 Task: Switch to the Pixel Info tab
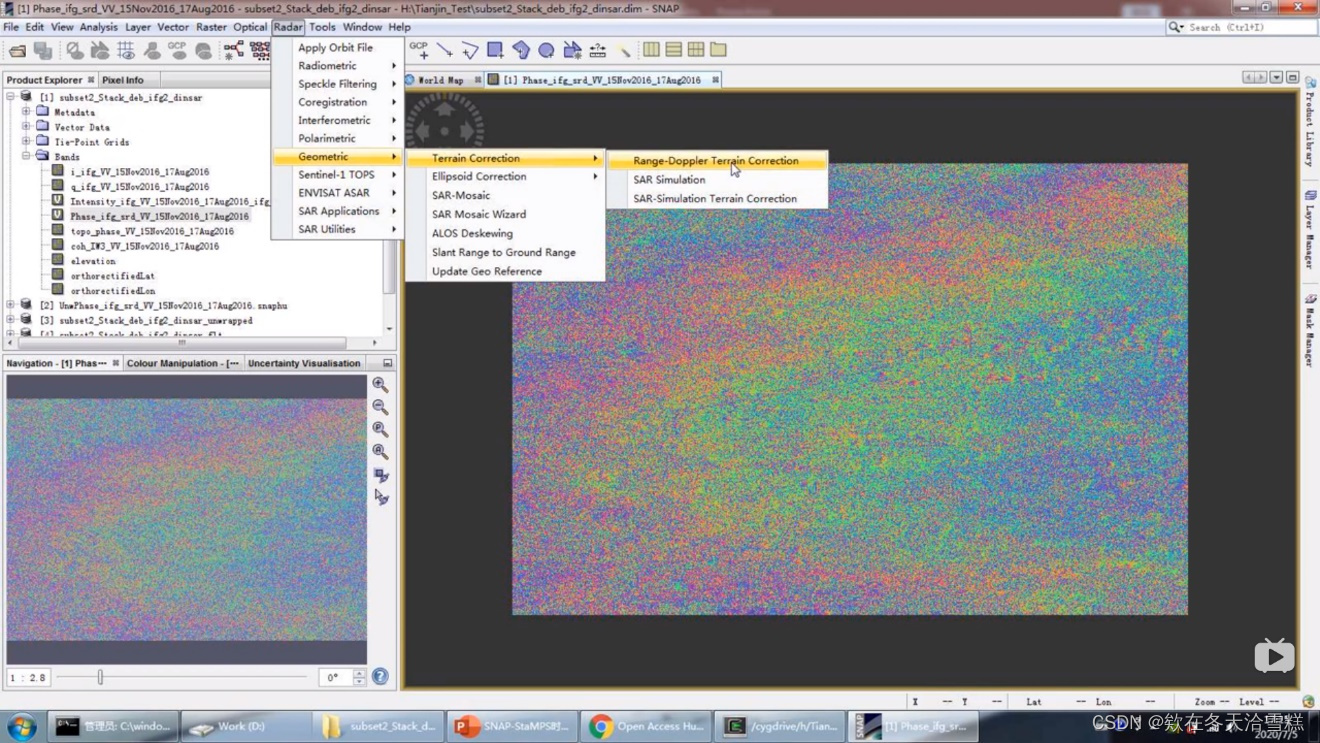pos(123,80)
